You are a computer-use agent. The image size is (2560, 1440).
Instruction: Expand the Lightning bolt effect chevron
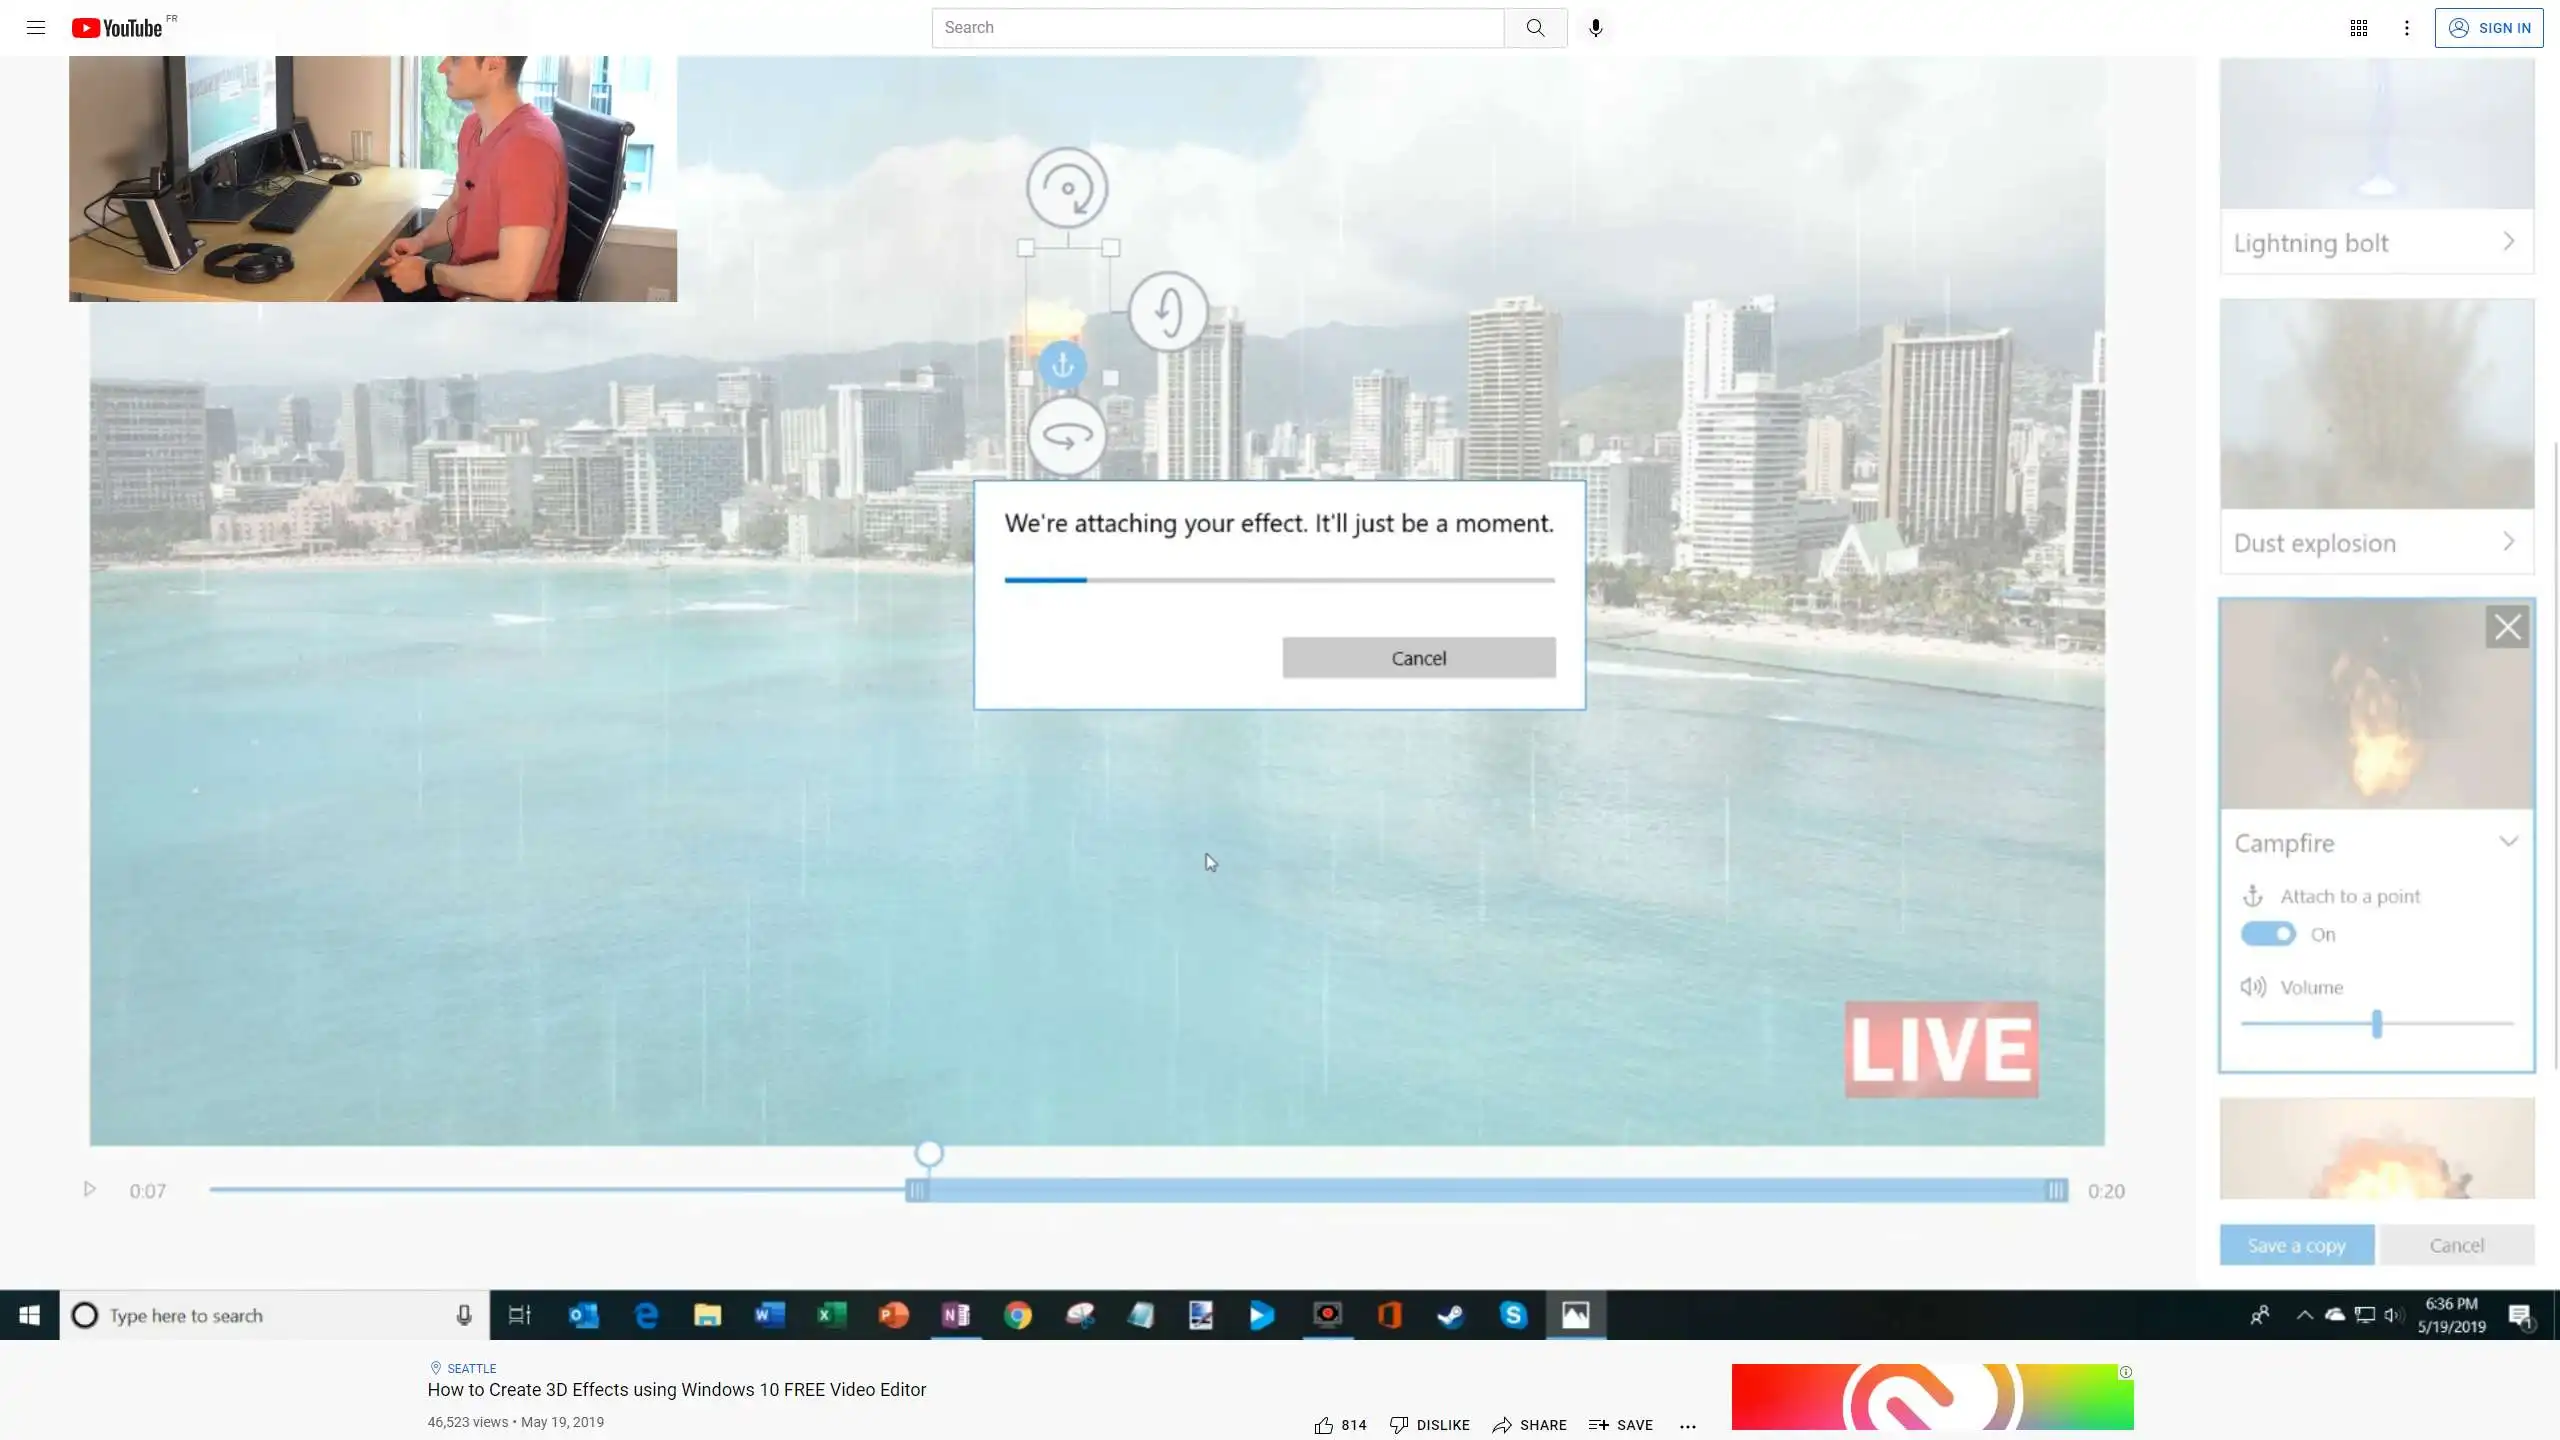[x=2508, y=242]
